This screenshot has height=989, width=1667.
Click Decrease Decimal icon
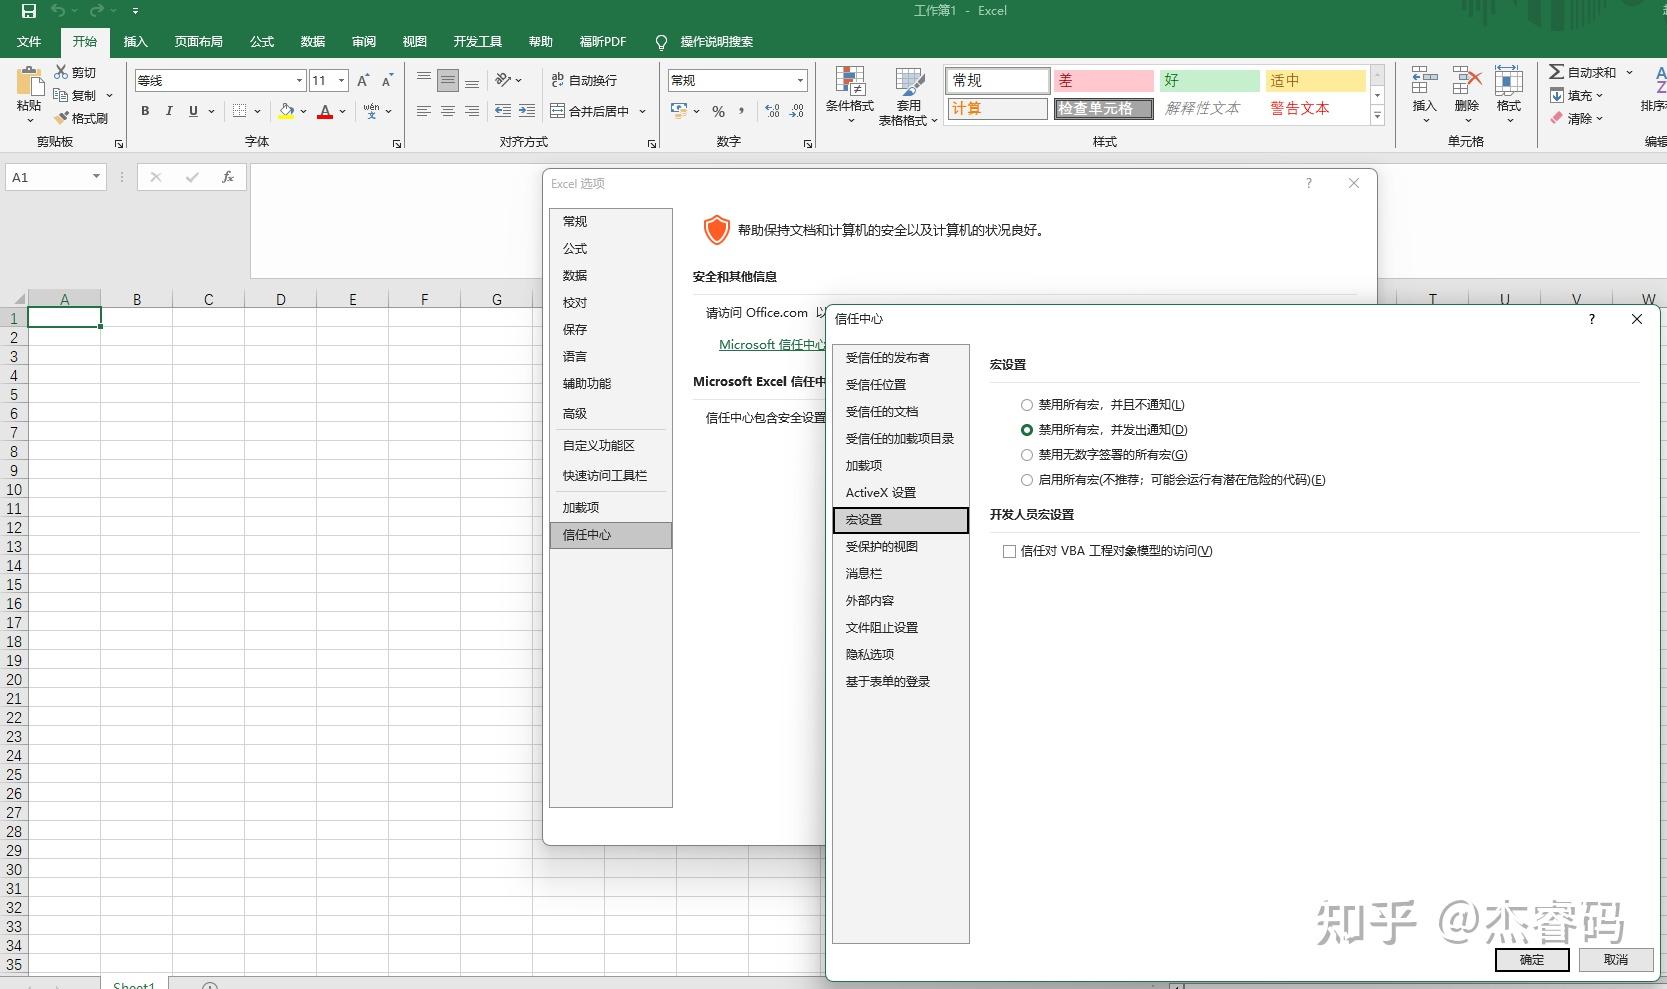[797, 111]
